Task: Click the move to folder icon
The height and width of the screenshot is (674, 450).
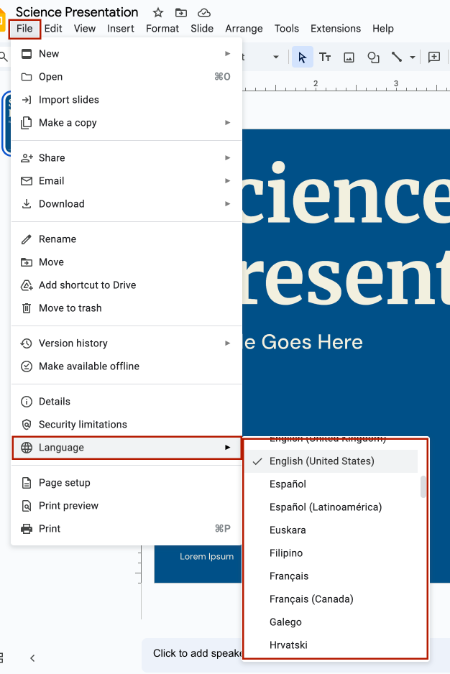Action: pos(181,12)
